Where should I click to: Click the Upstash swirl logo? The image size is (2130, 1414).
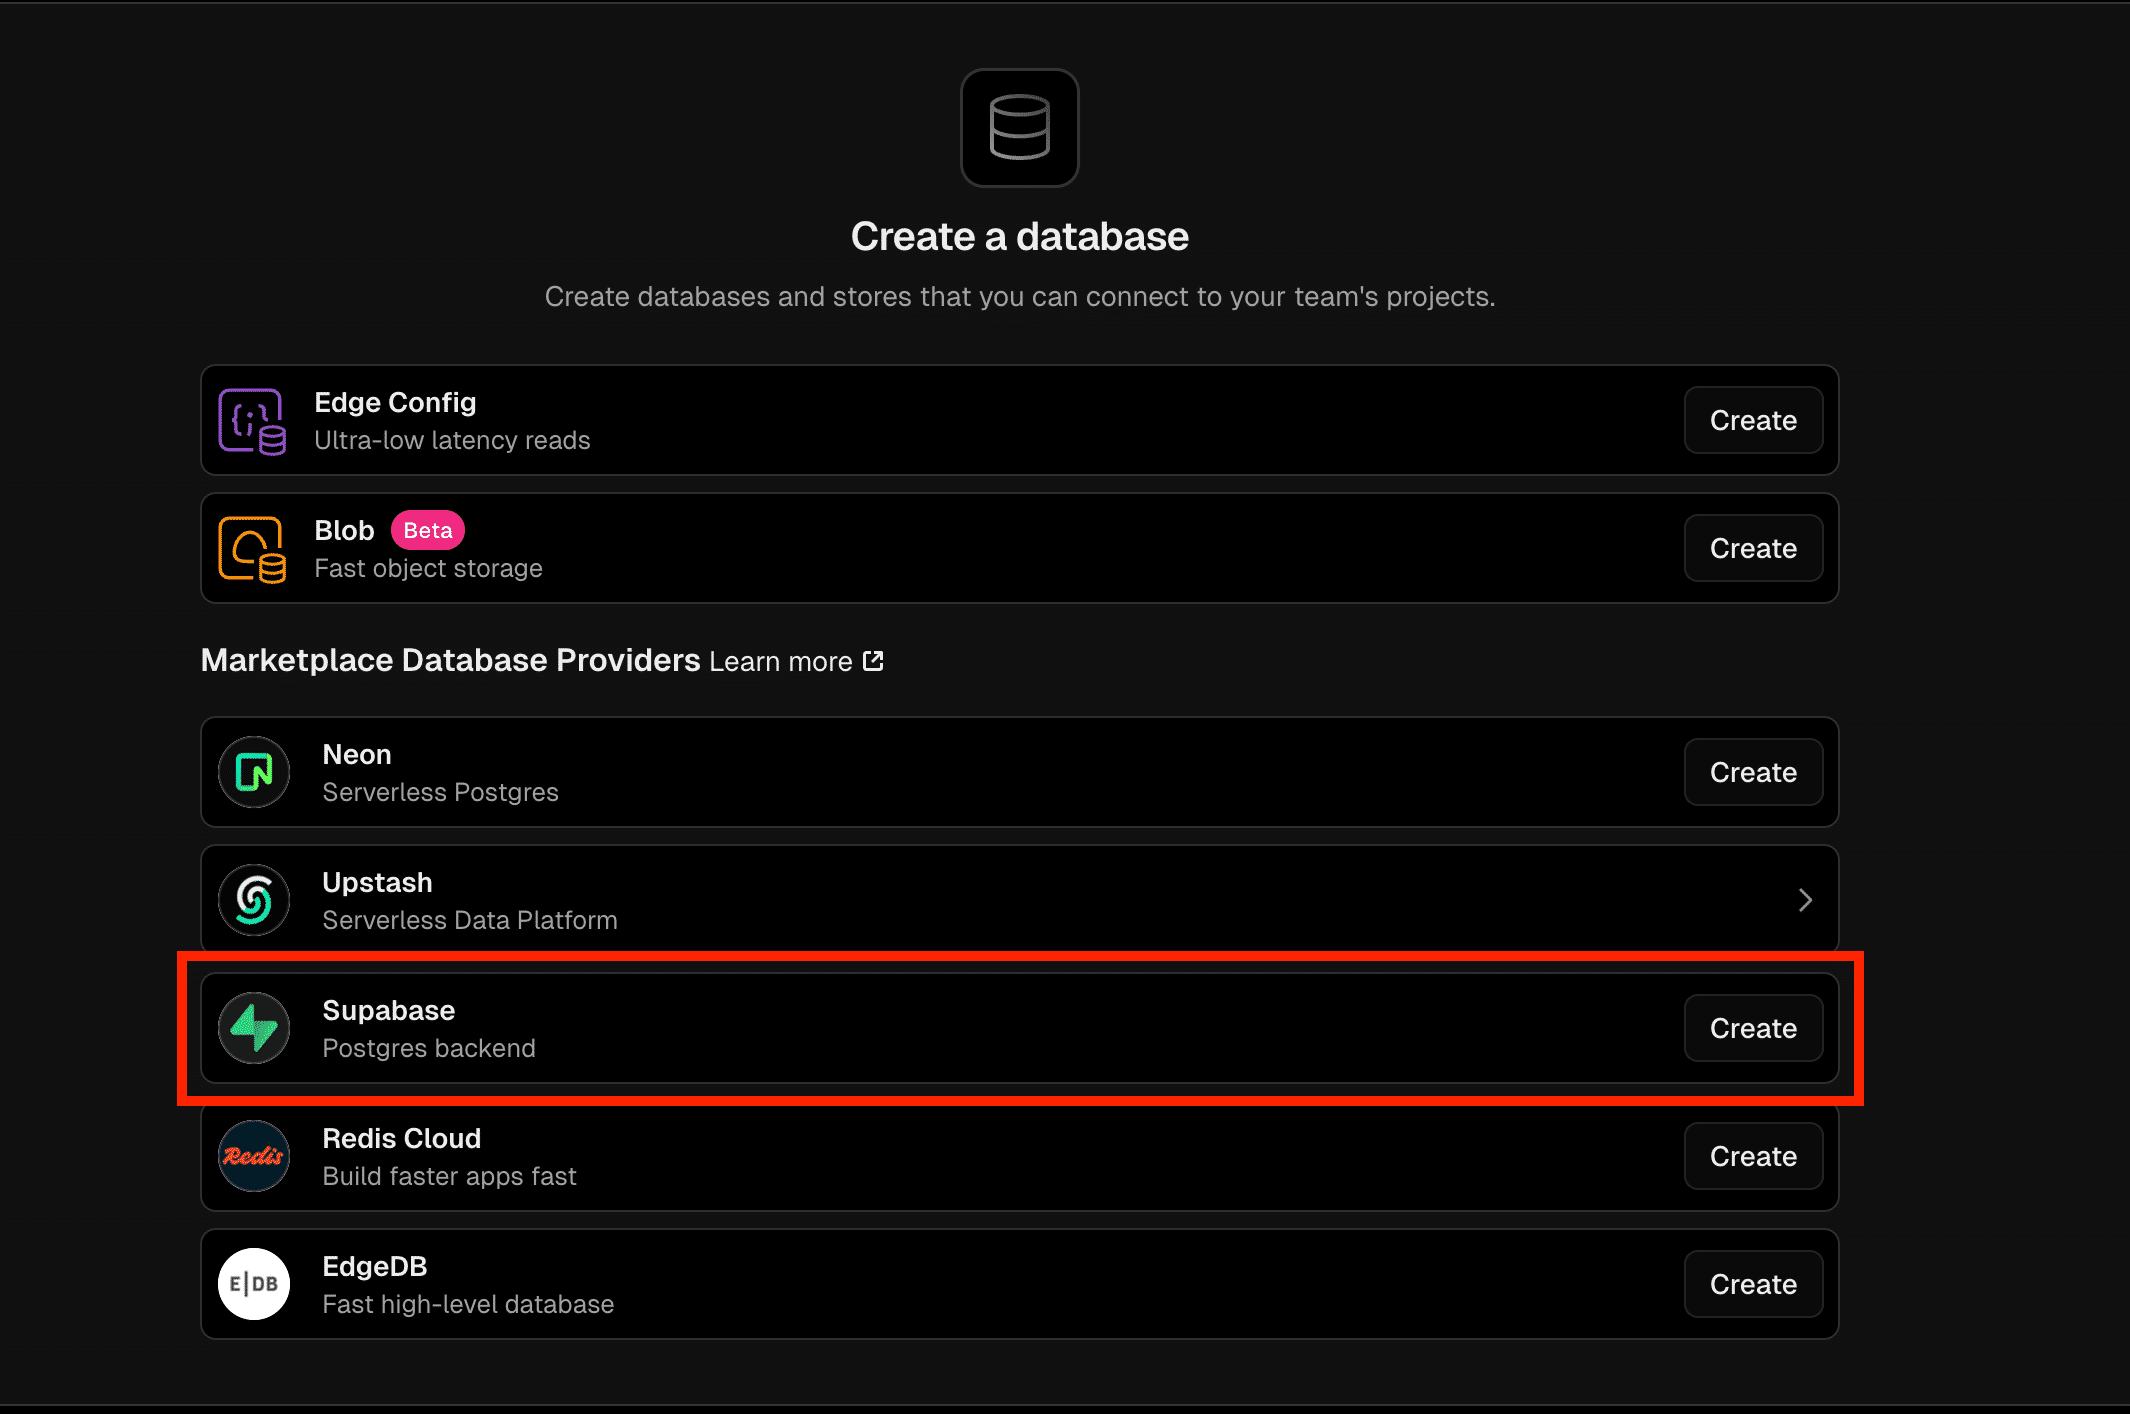[x=254, y=900]
